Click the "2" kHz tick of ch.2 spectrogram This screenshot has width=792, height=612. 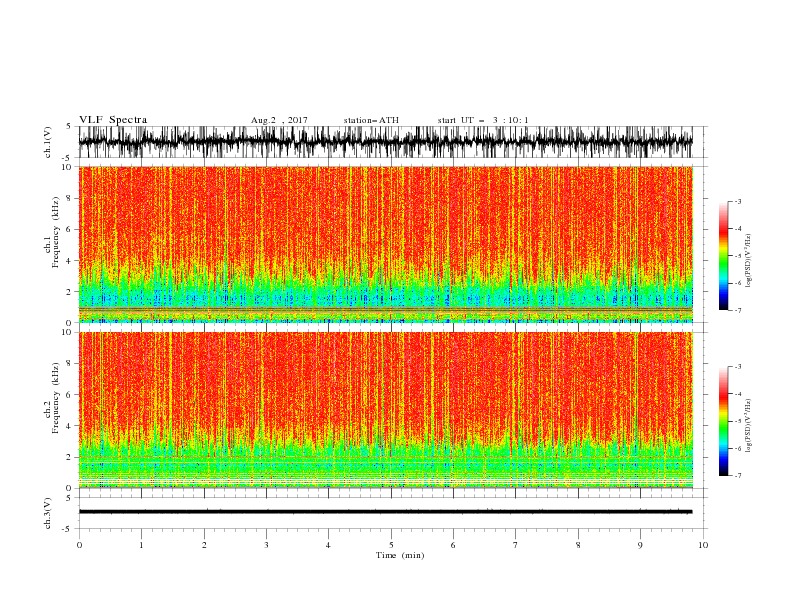point(69,457)
